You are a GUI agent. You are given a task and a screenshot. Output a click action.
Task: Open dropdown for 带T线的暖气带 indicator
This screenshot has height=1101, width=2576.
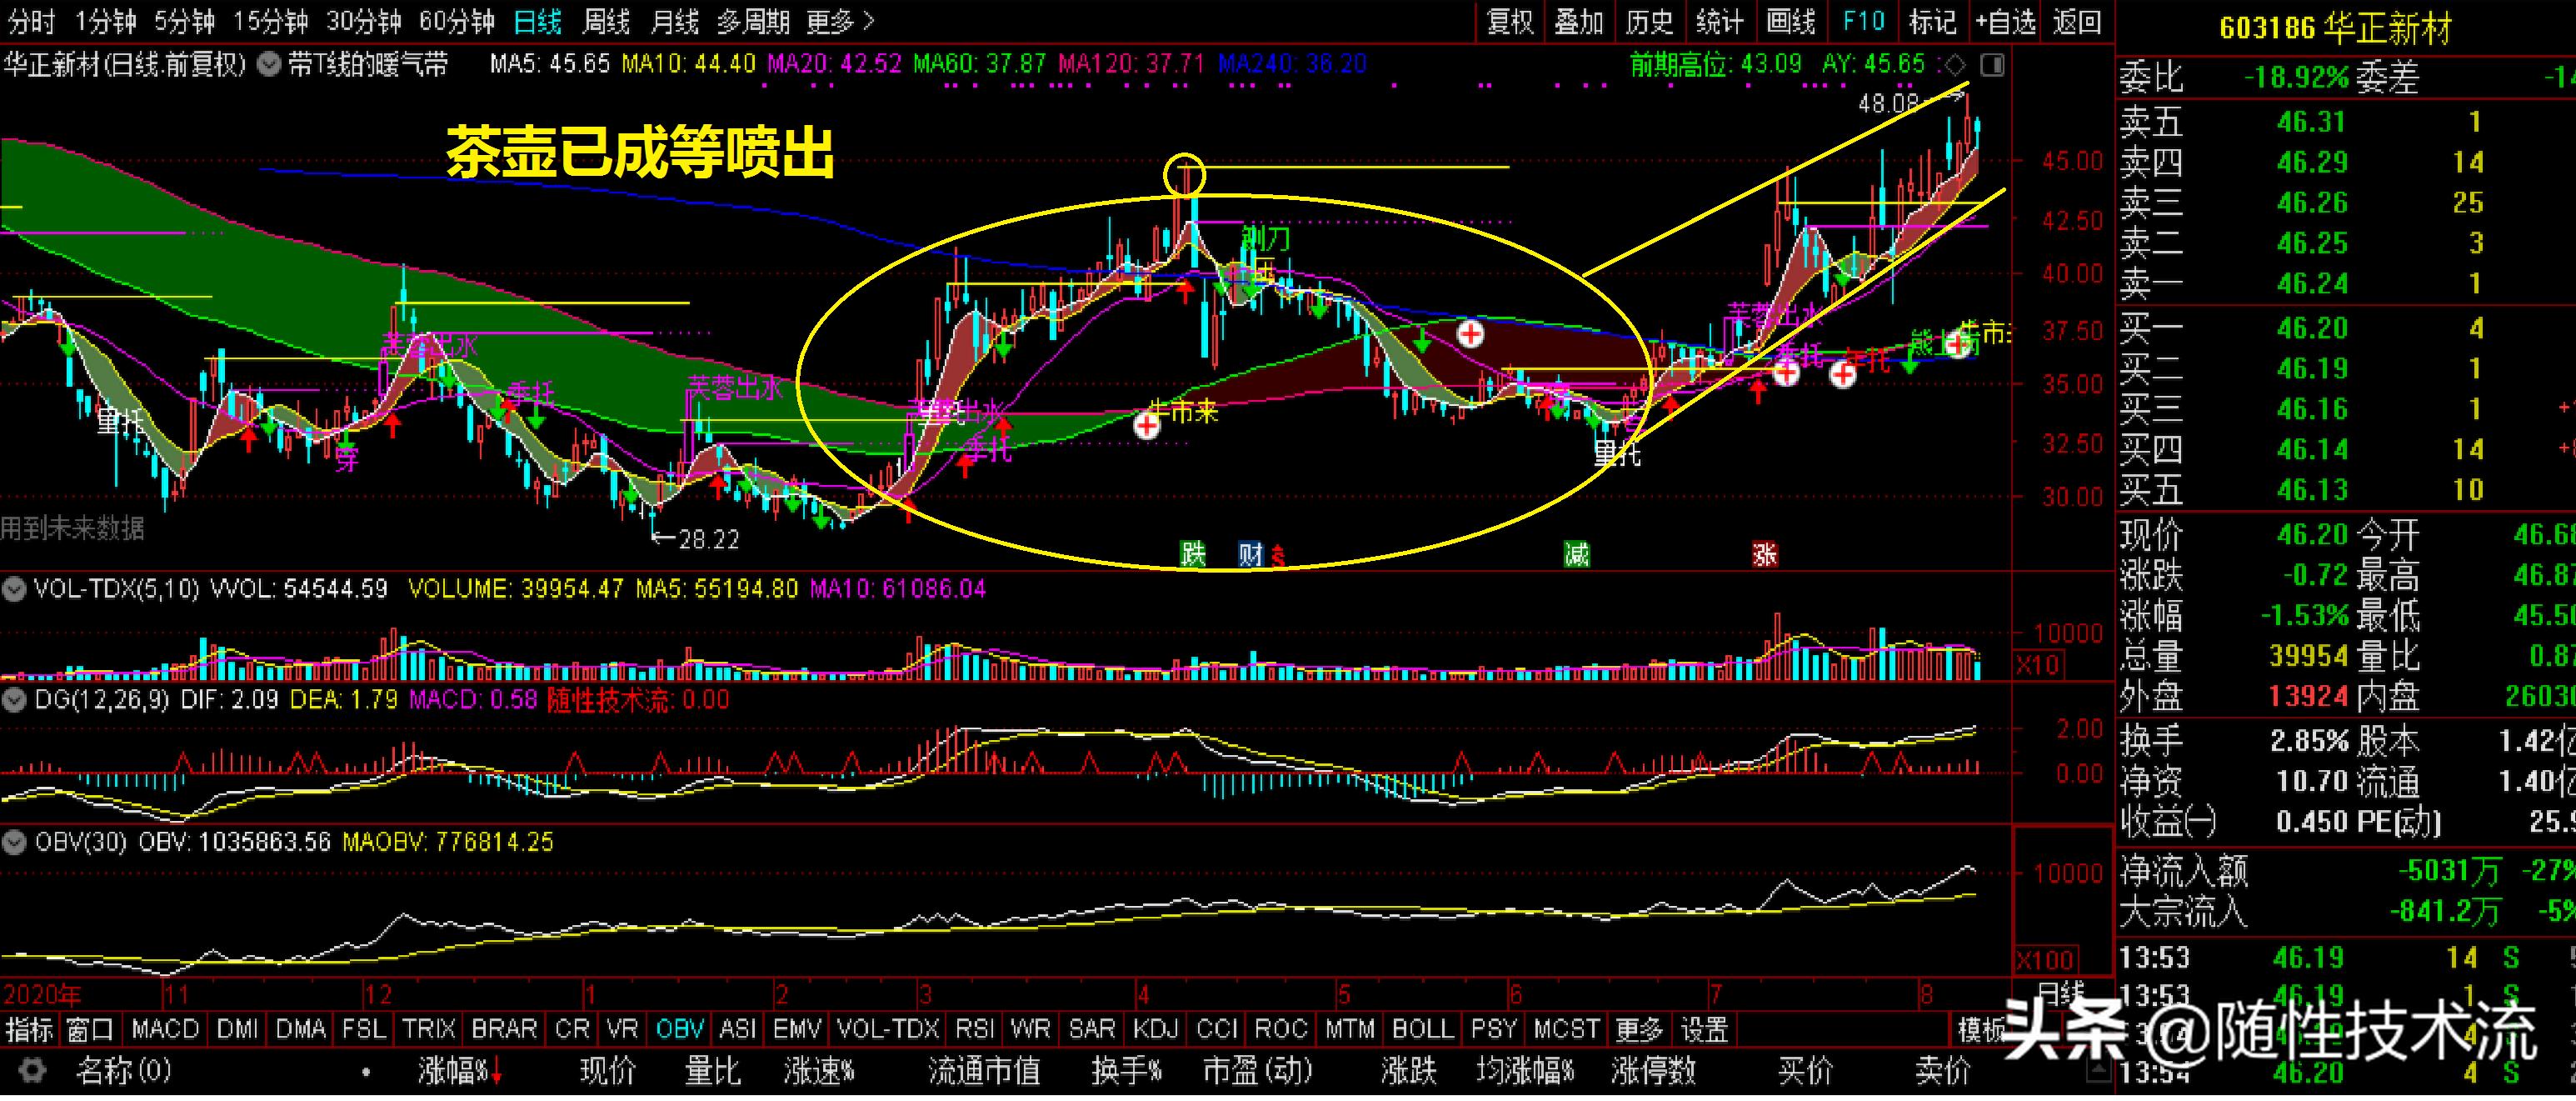pyautogui.click(x=268, y=66)
